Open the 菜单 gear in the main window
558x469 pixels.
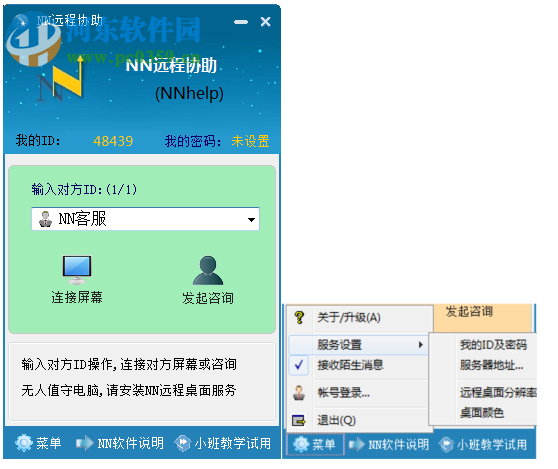tap(24, 443)
